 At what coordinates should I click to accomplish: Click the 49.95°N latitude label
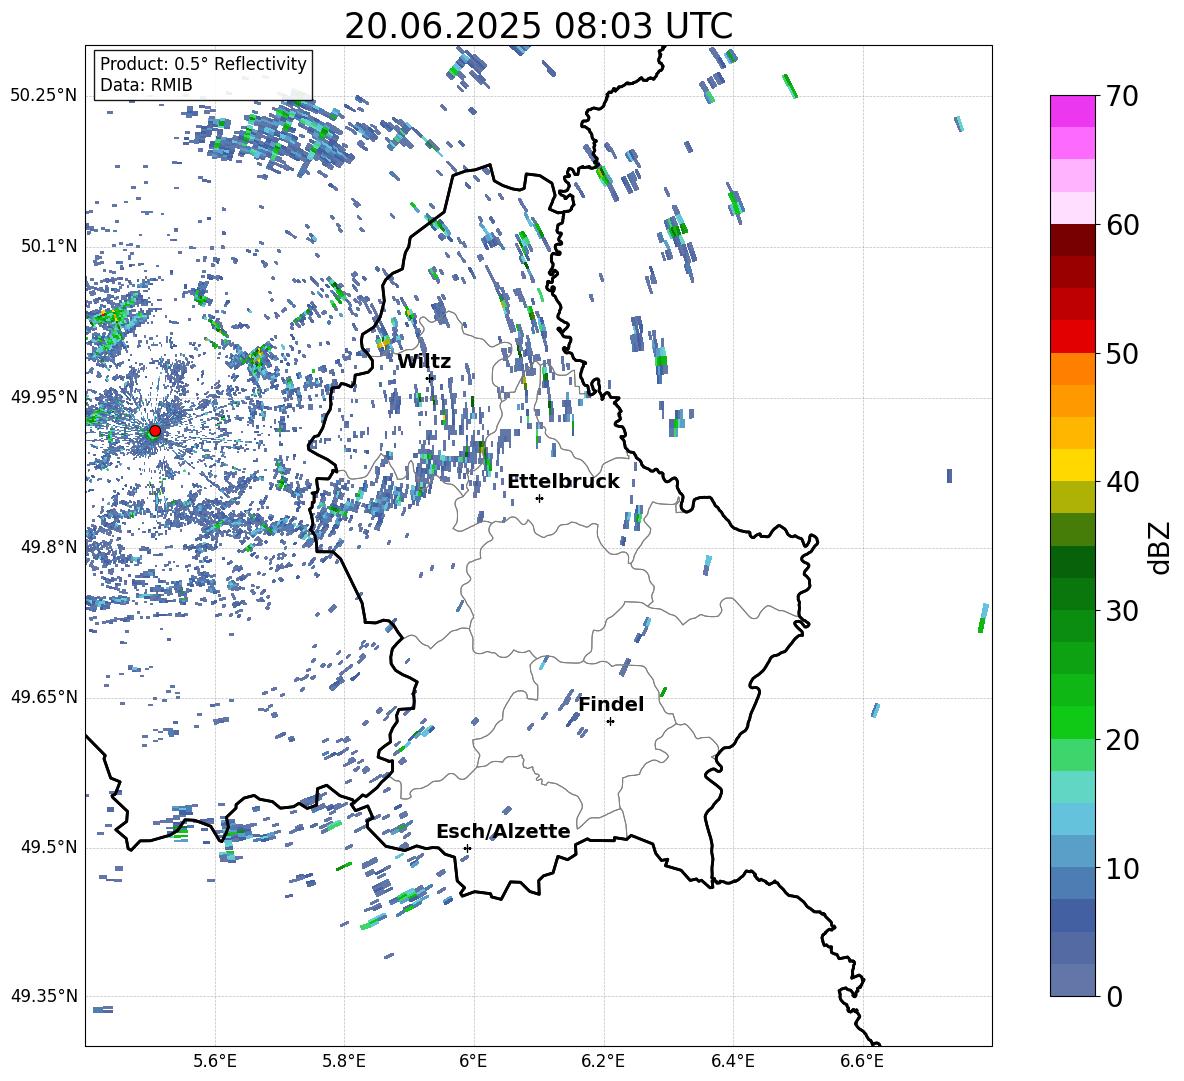44,396
